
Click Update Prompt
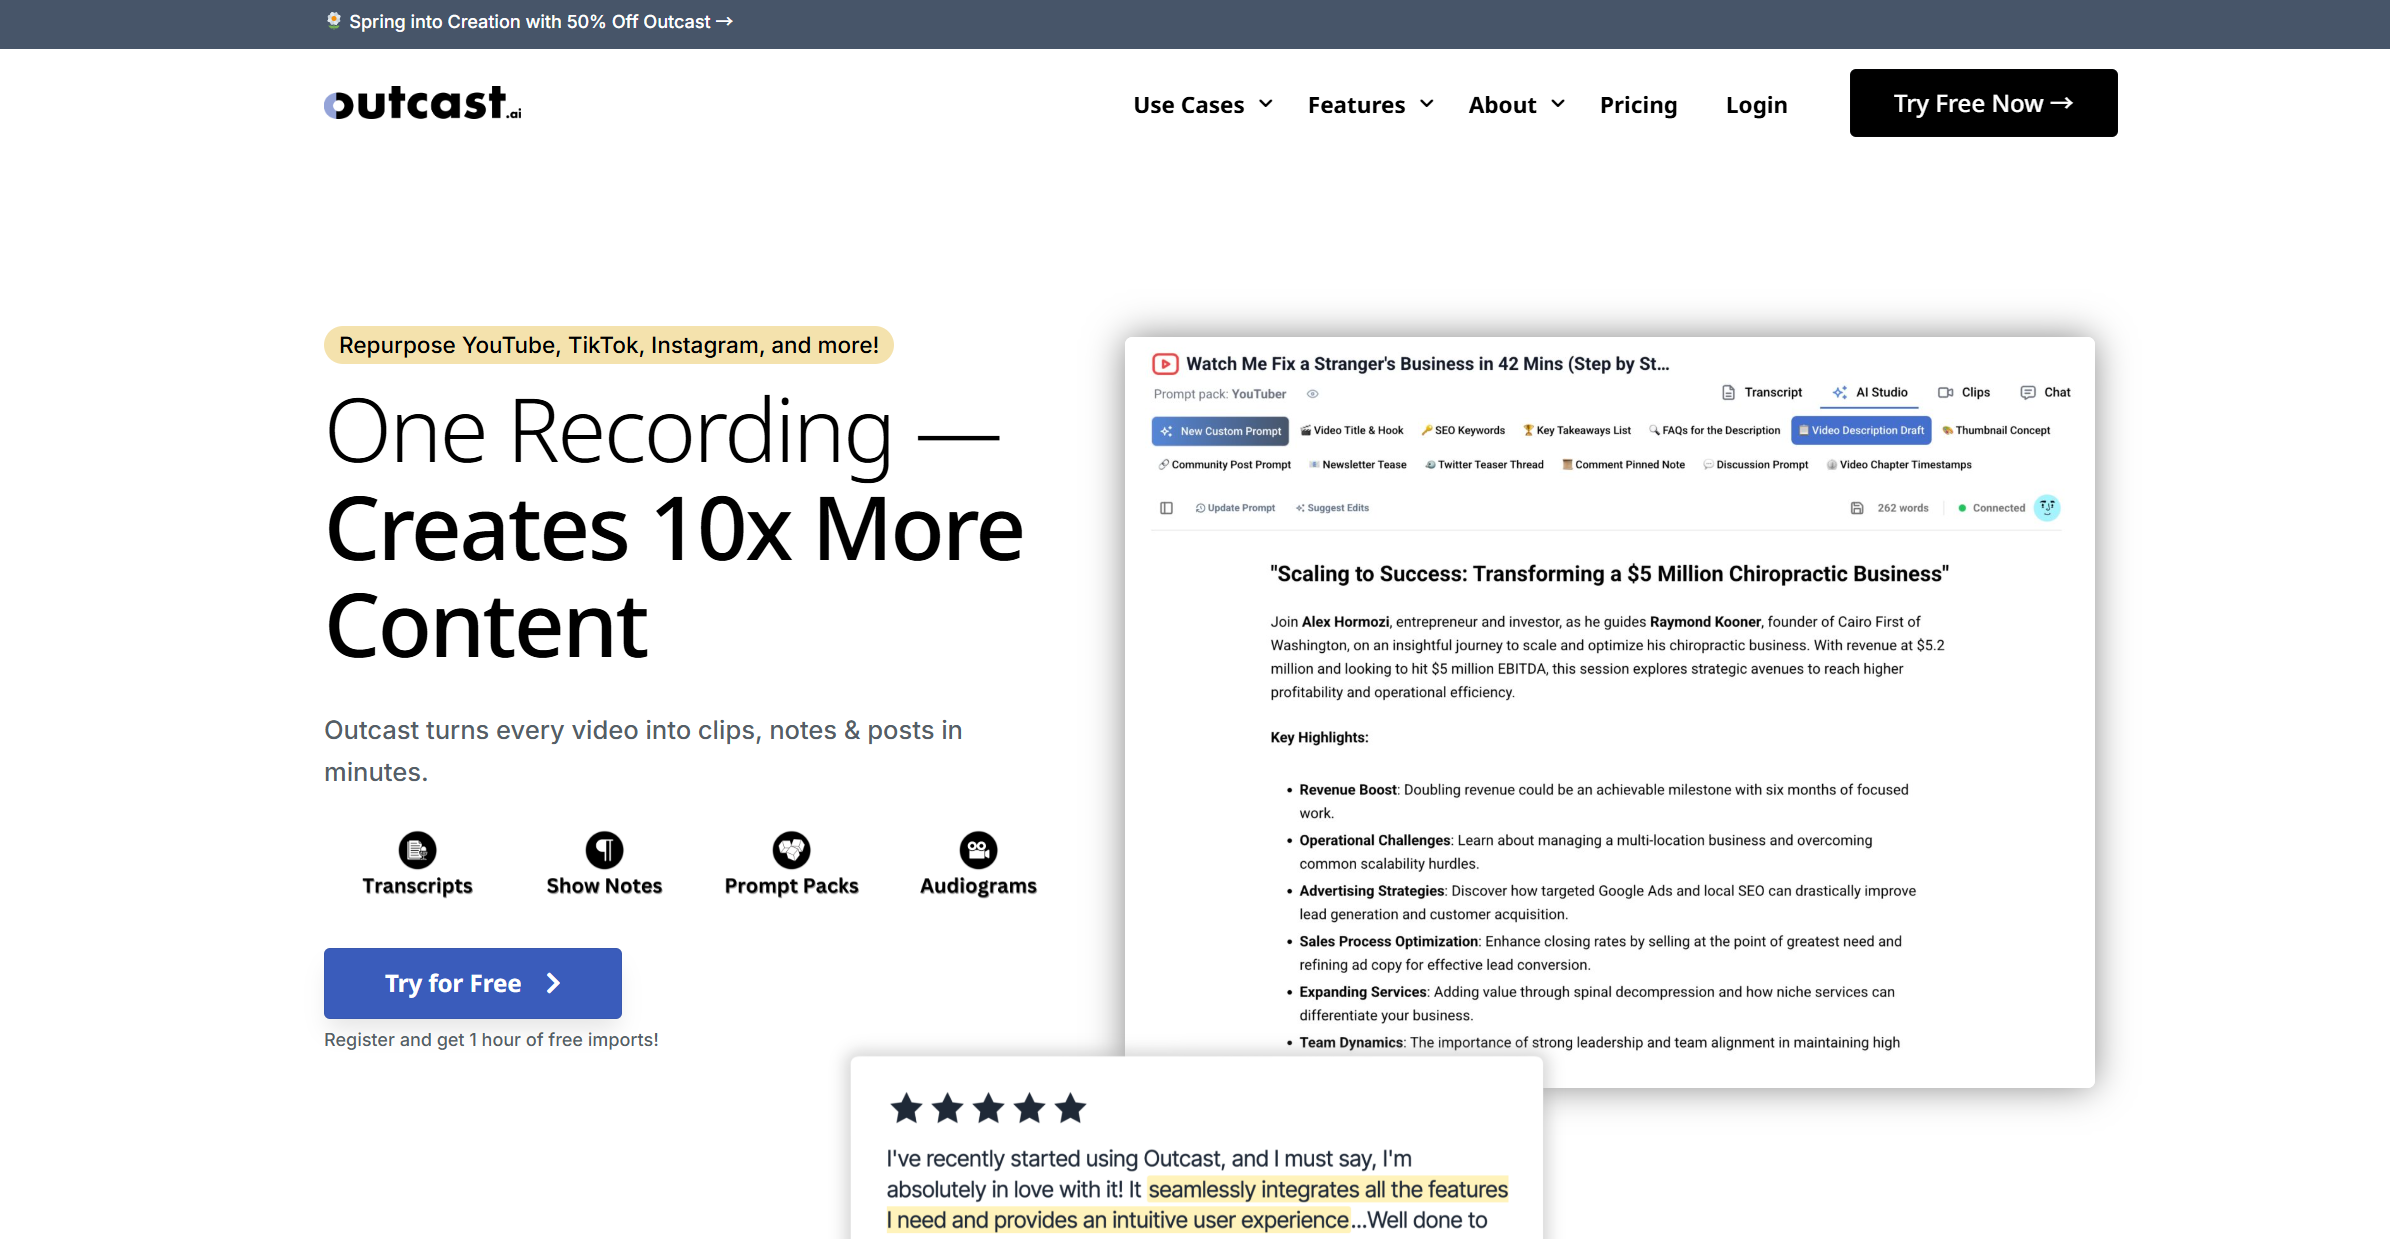[1235, 508]
